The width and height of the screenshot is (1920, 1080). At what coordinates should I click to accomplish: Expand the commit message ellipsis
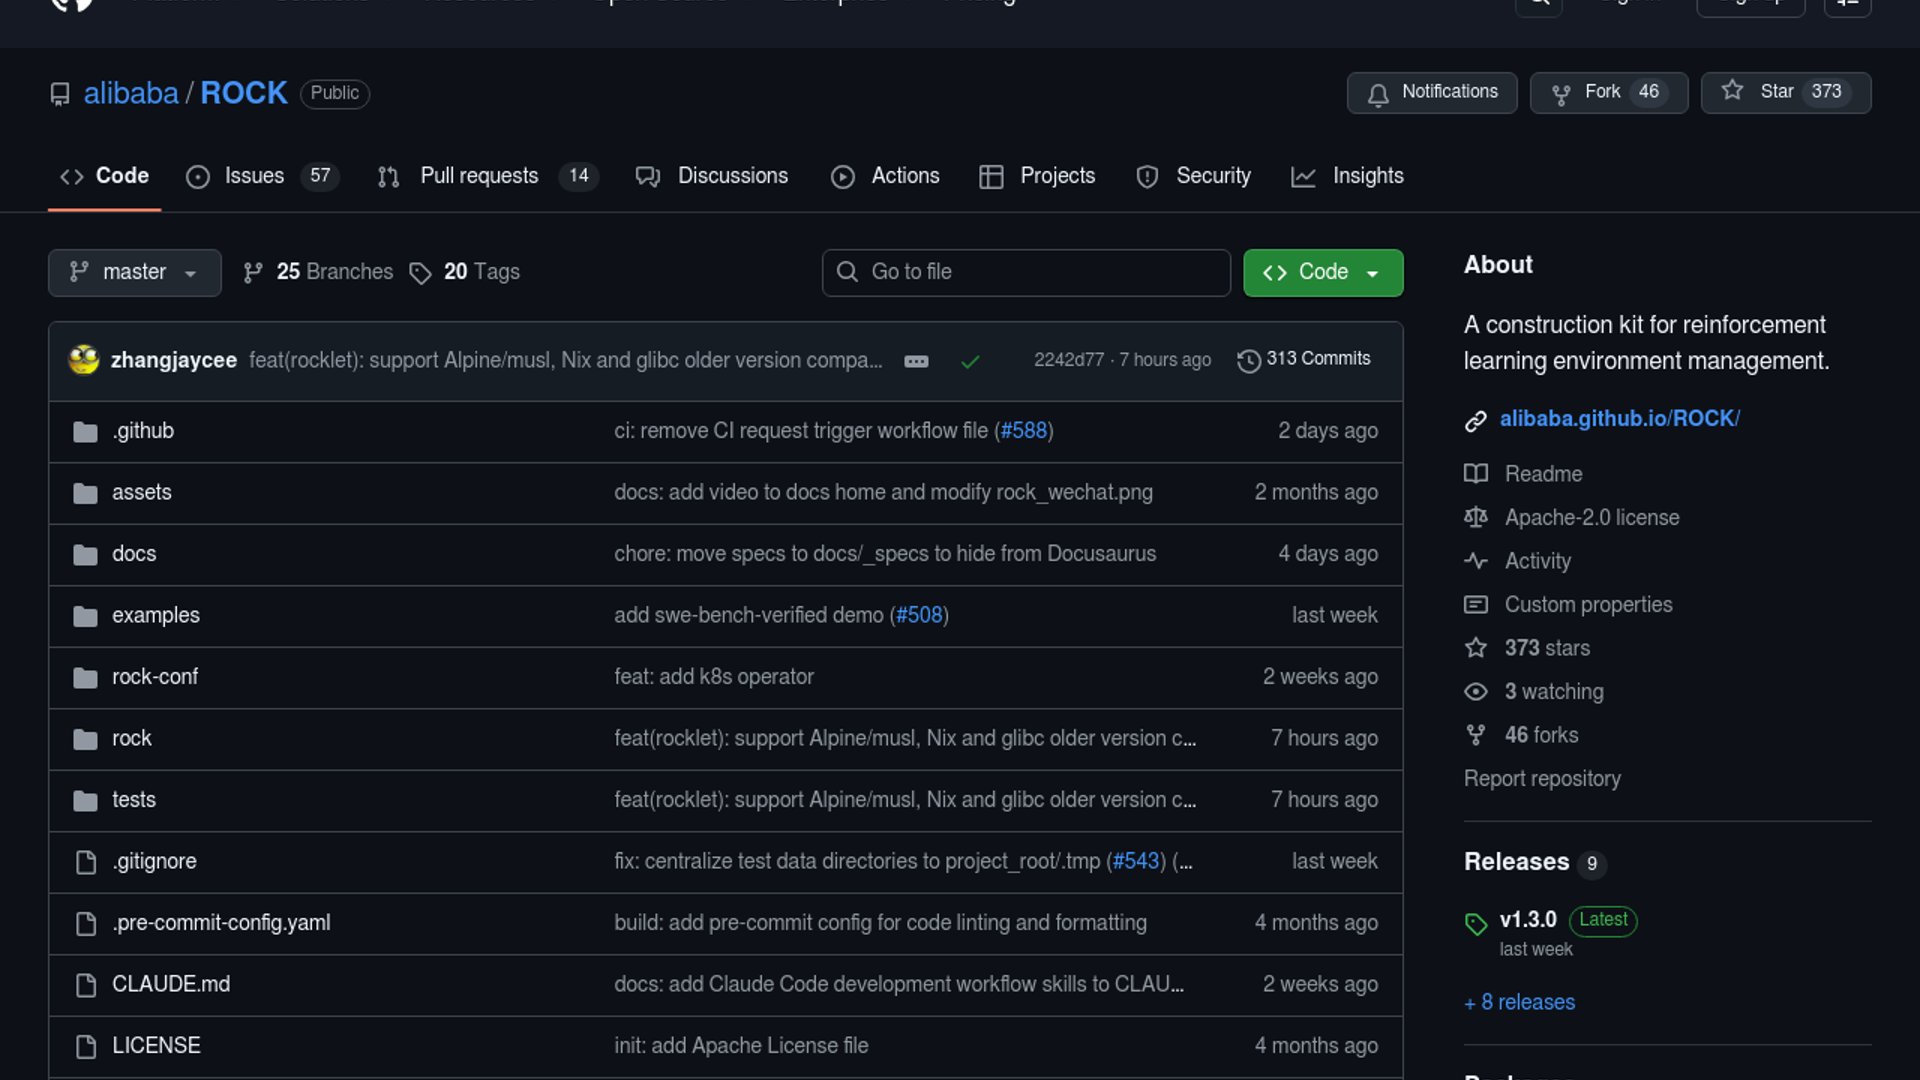click(916, 361)
